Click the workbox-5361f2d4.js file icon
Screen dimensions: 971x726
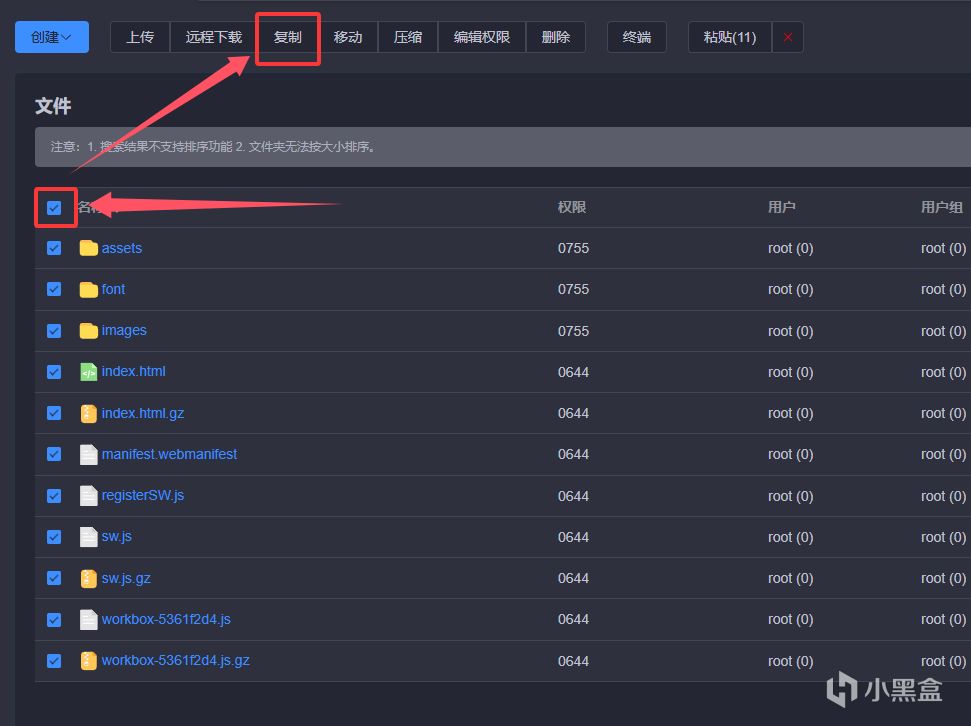pos(89,619)
